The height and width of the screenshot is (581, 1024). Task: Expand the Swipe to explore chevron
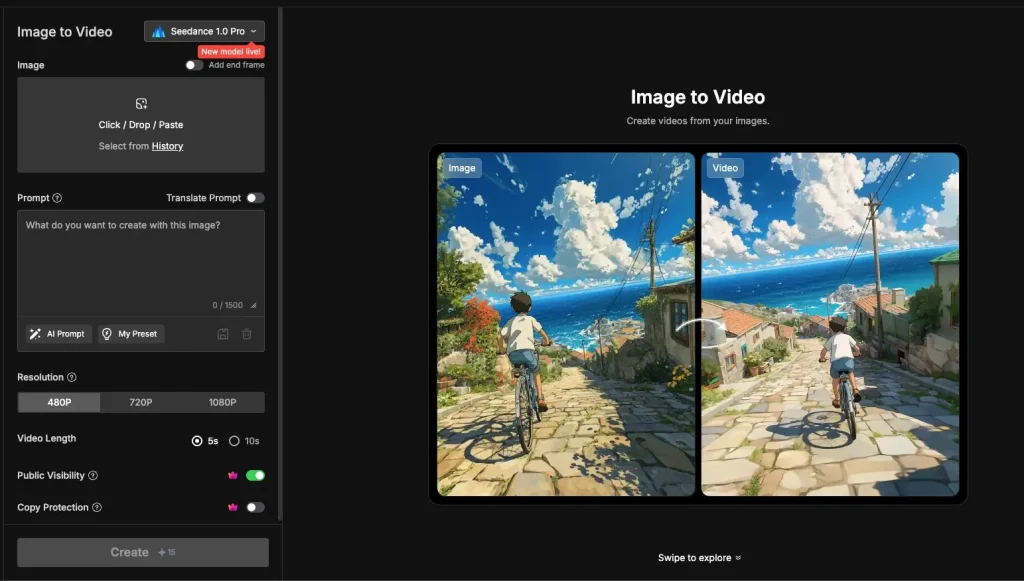tap(737, 558)
